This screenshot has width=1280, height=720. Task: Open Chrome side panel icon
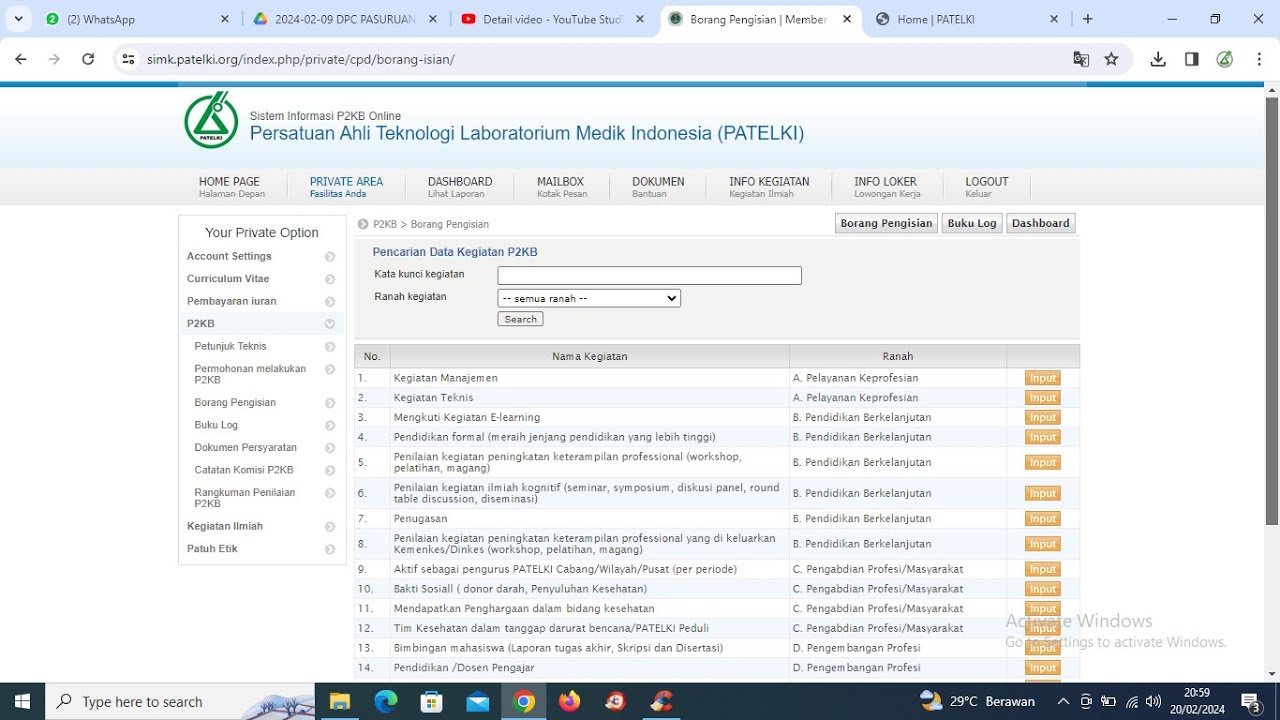pyautogui.click(x=1191, y=59)
